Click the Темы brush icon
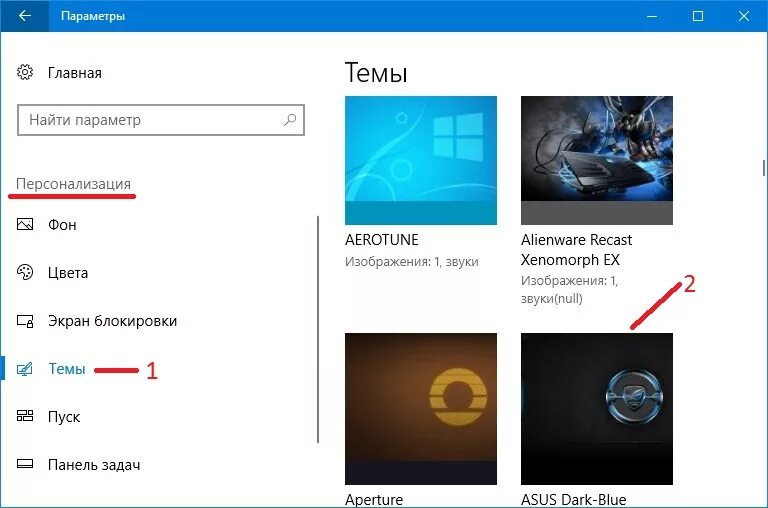 tap(24, 368)
